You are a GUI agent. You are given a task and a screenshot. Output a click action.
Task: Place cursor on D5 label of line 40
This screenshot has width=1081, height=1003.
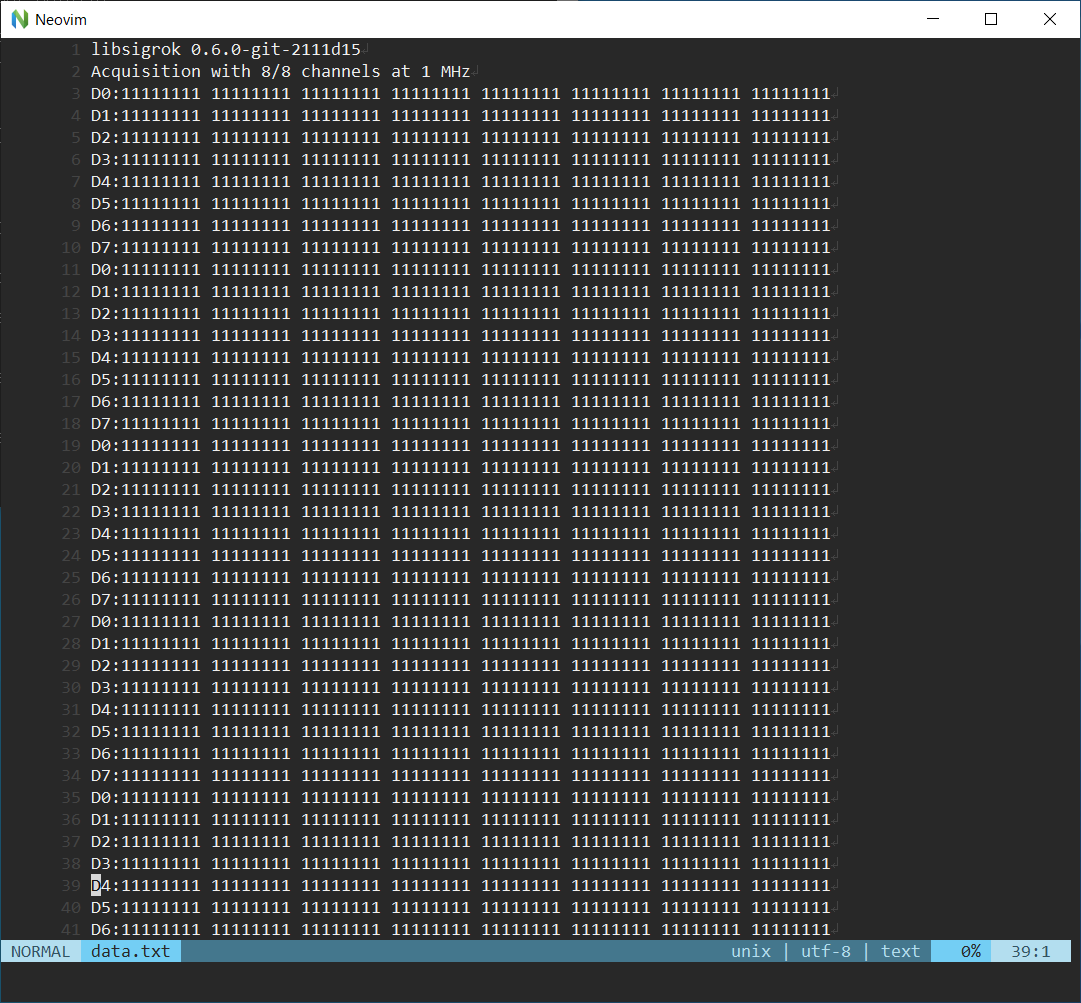click(101, 908)
